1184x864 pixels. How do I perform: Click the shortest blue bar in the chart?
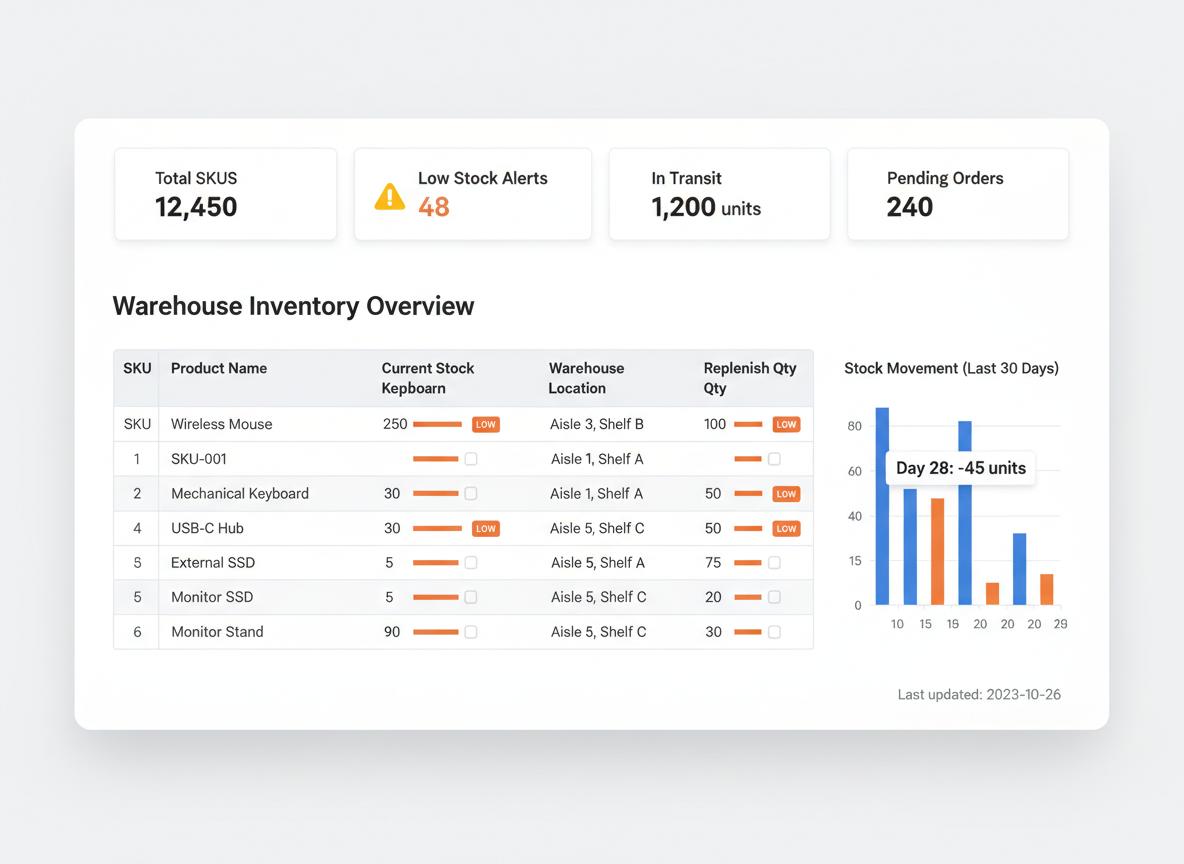(1019, 569)
